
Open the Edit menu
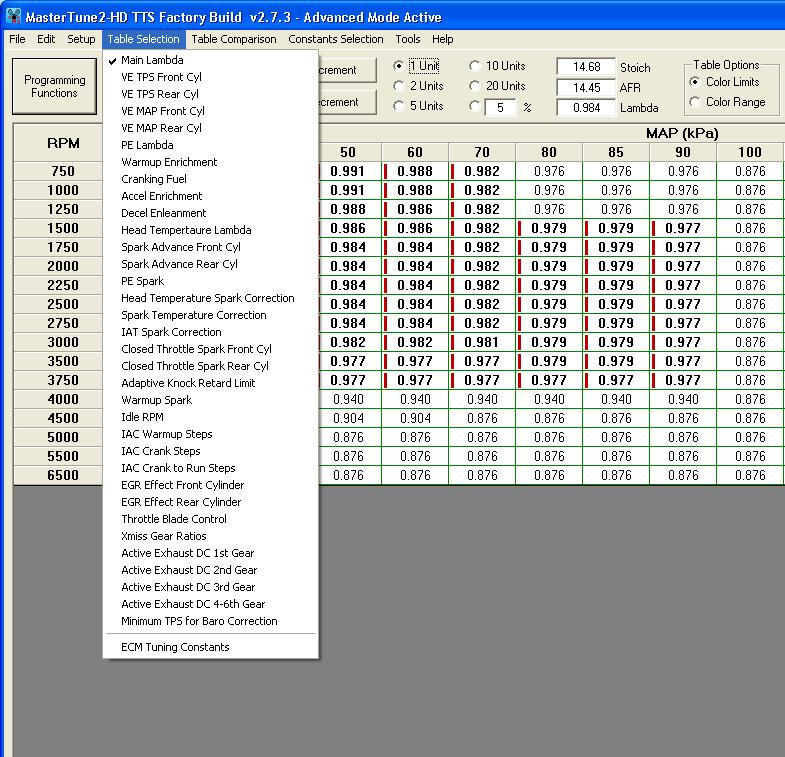(46, 39)
